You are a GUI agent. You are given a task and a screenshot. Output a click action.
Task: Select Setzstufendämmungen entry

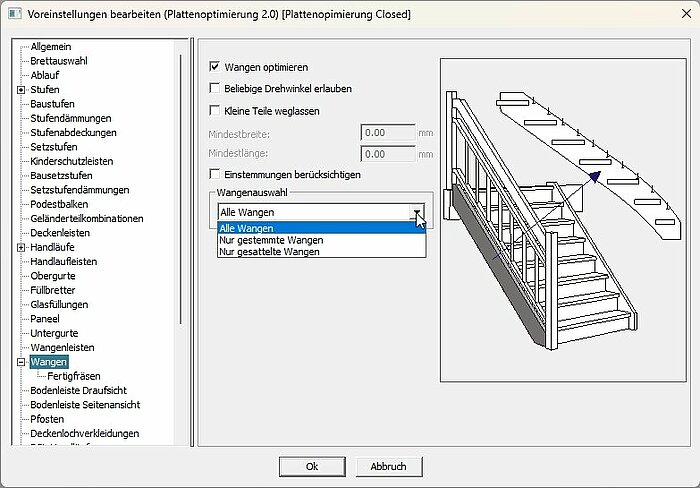tap(79, 190)
